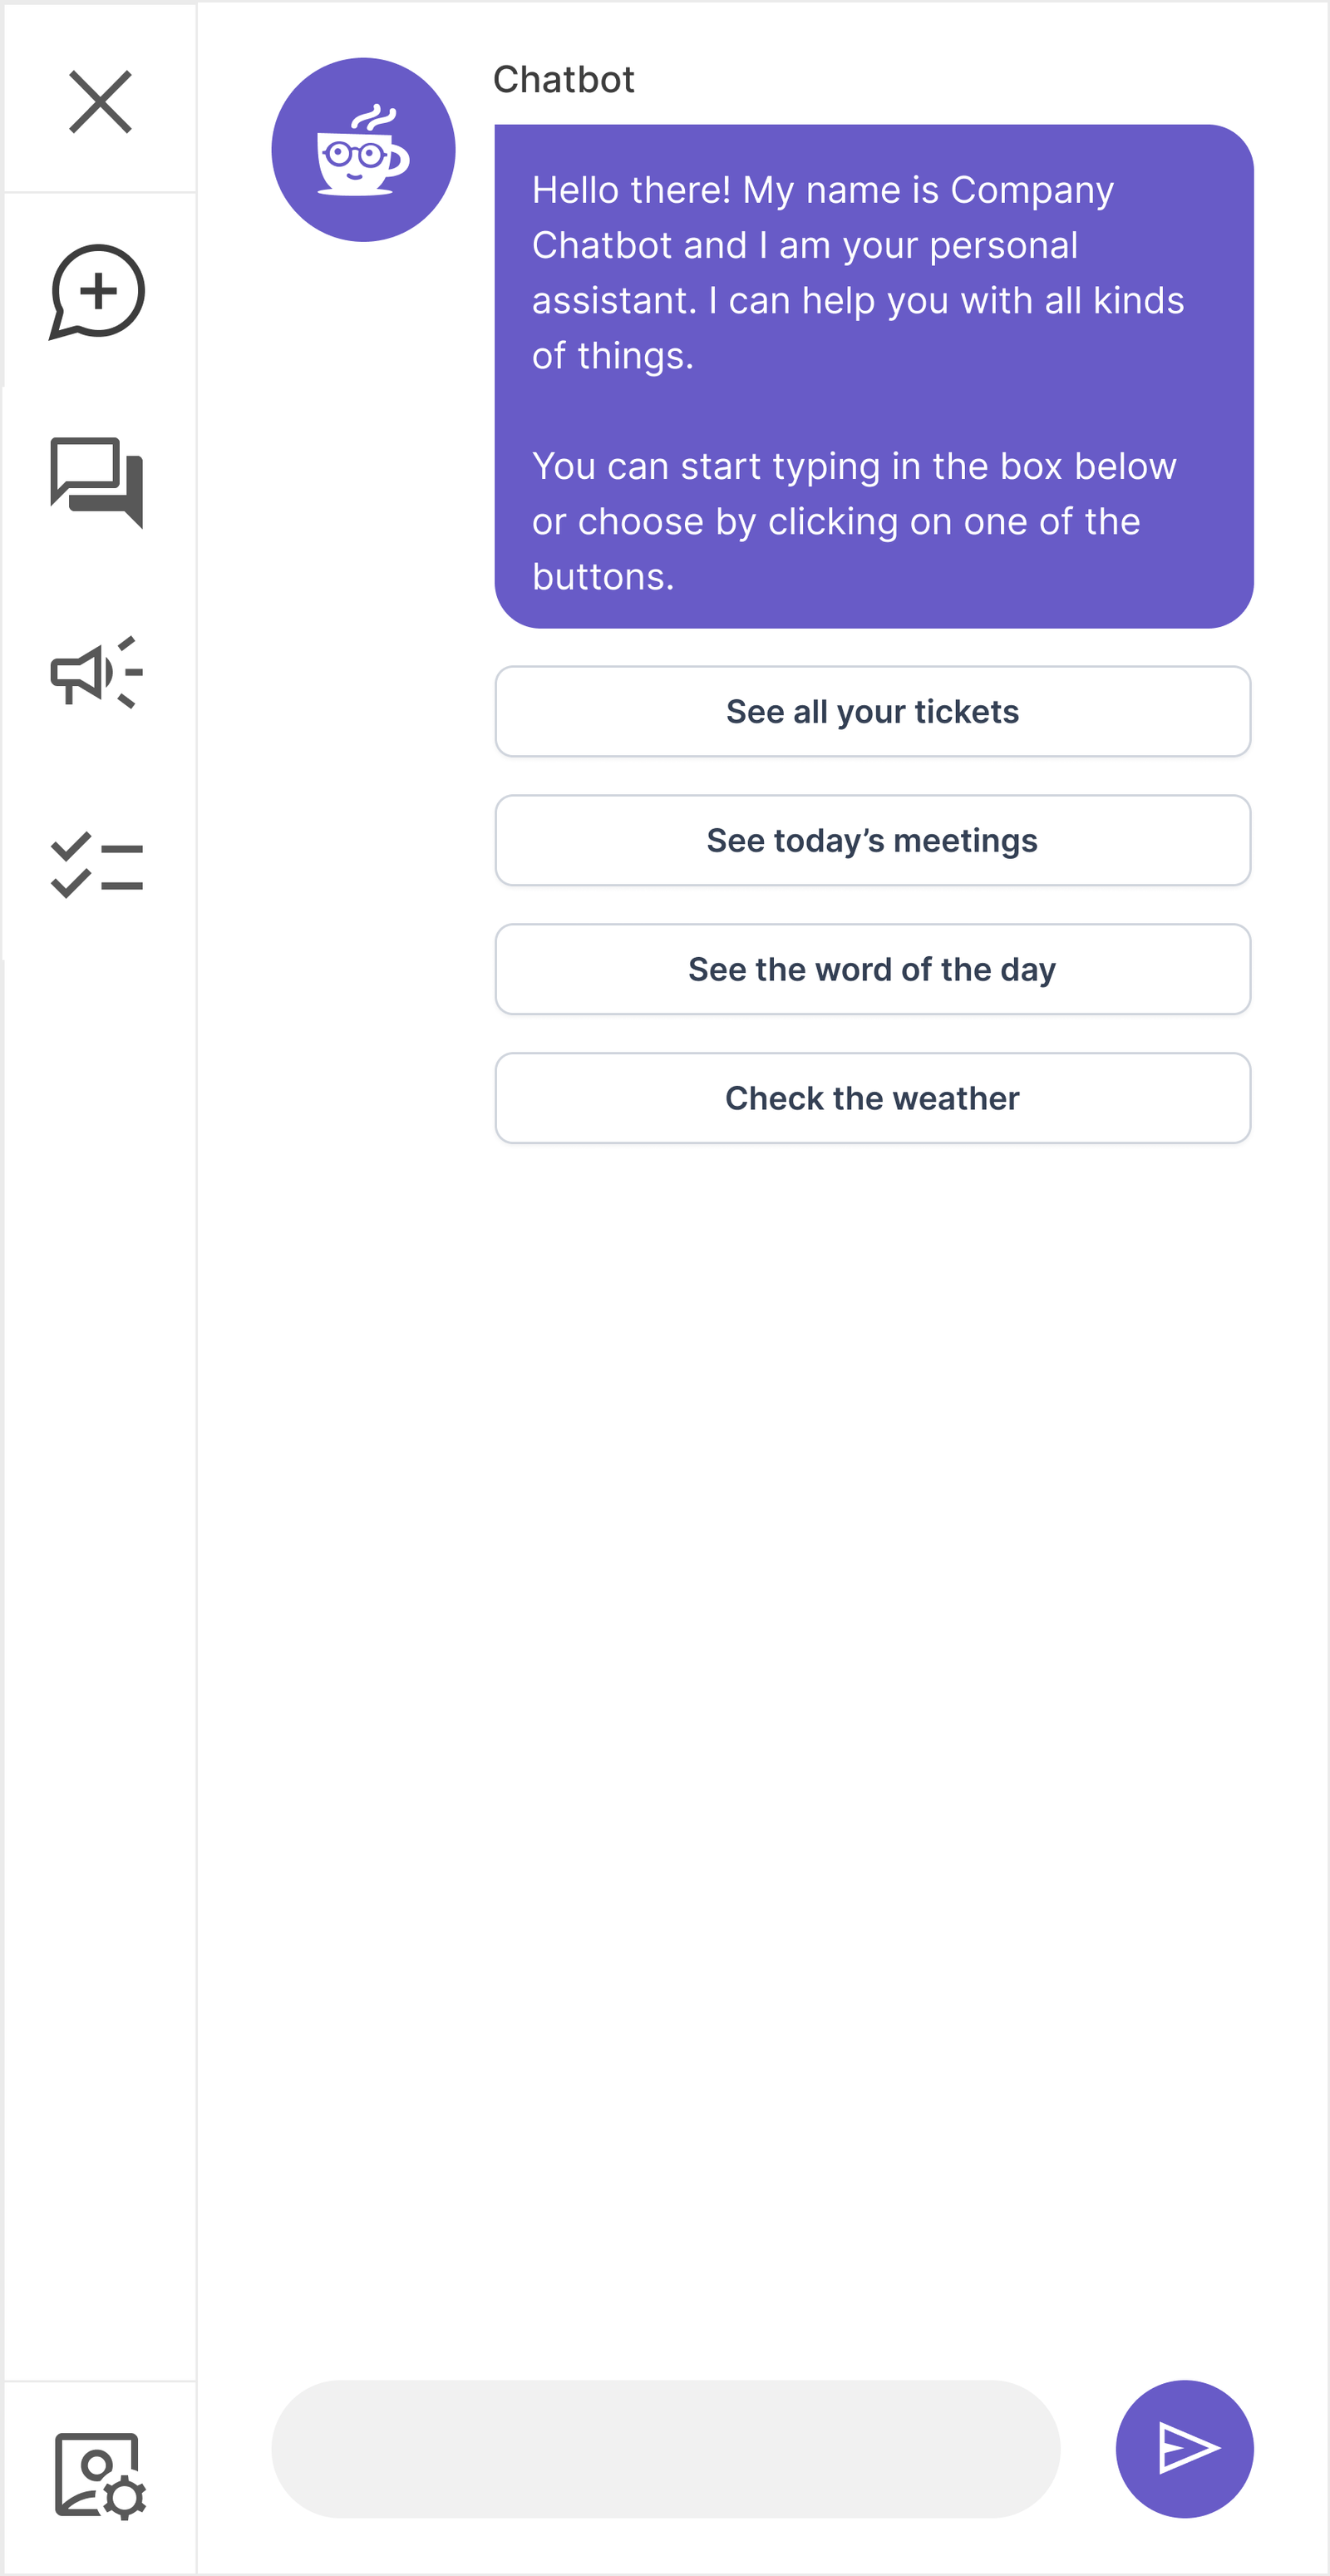1330x2576 pixels.
Task: Open the task checklist icon
Action: coord(97,865)
